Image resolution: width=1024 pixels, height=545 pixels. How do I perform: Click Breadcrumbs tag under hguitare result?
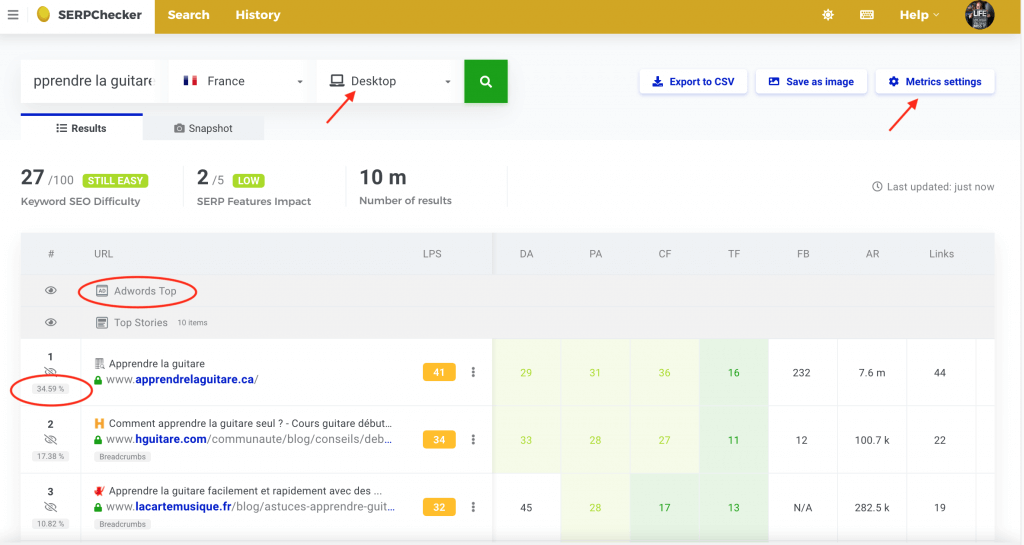tap(123, 457)
